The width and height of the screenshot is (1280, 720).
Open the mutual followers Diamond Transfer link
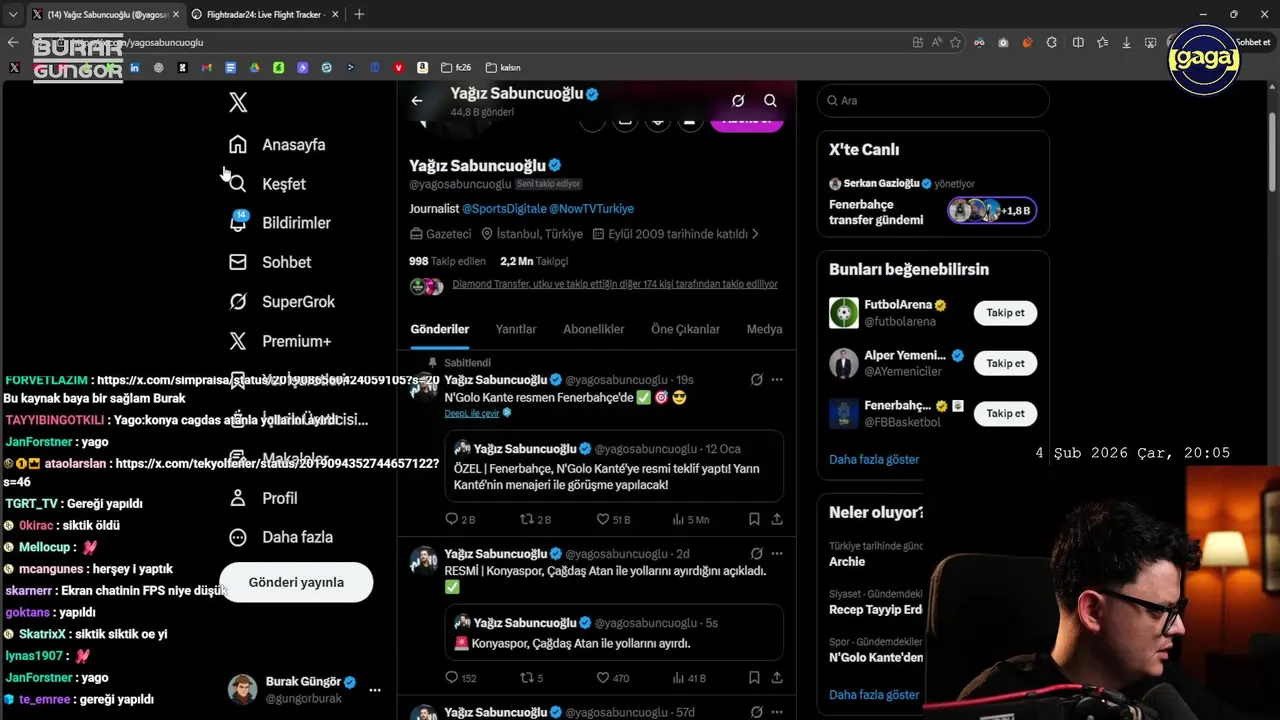coord(614,284)
